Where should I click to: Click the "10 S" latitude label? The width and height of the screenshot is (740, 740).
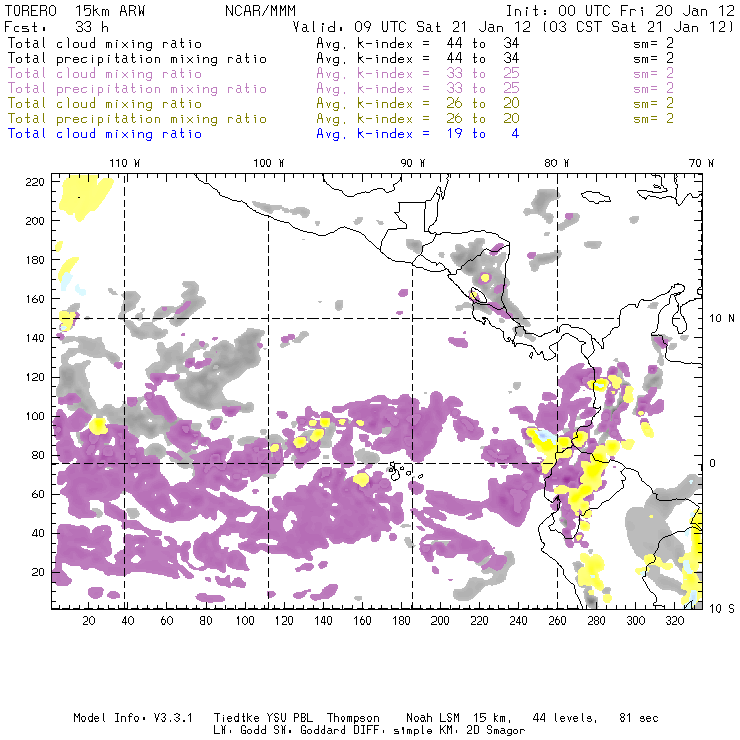(x=722, y=609)
